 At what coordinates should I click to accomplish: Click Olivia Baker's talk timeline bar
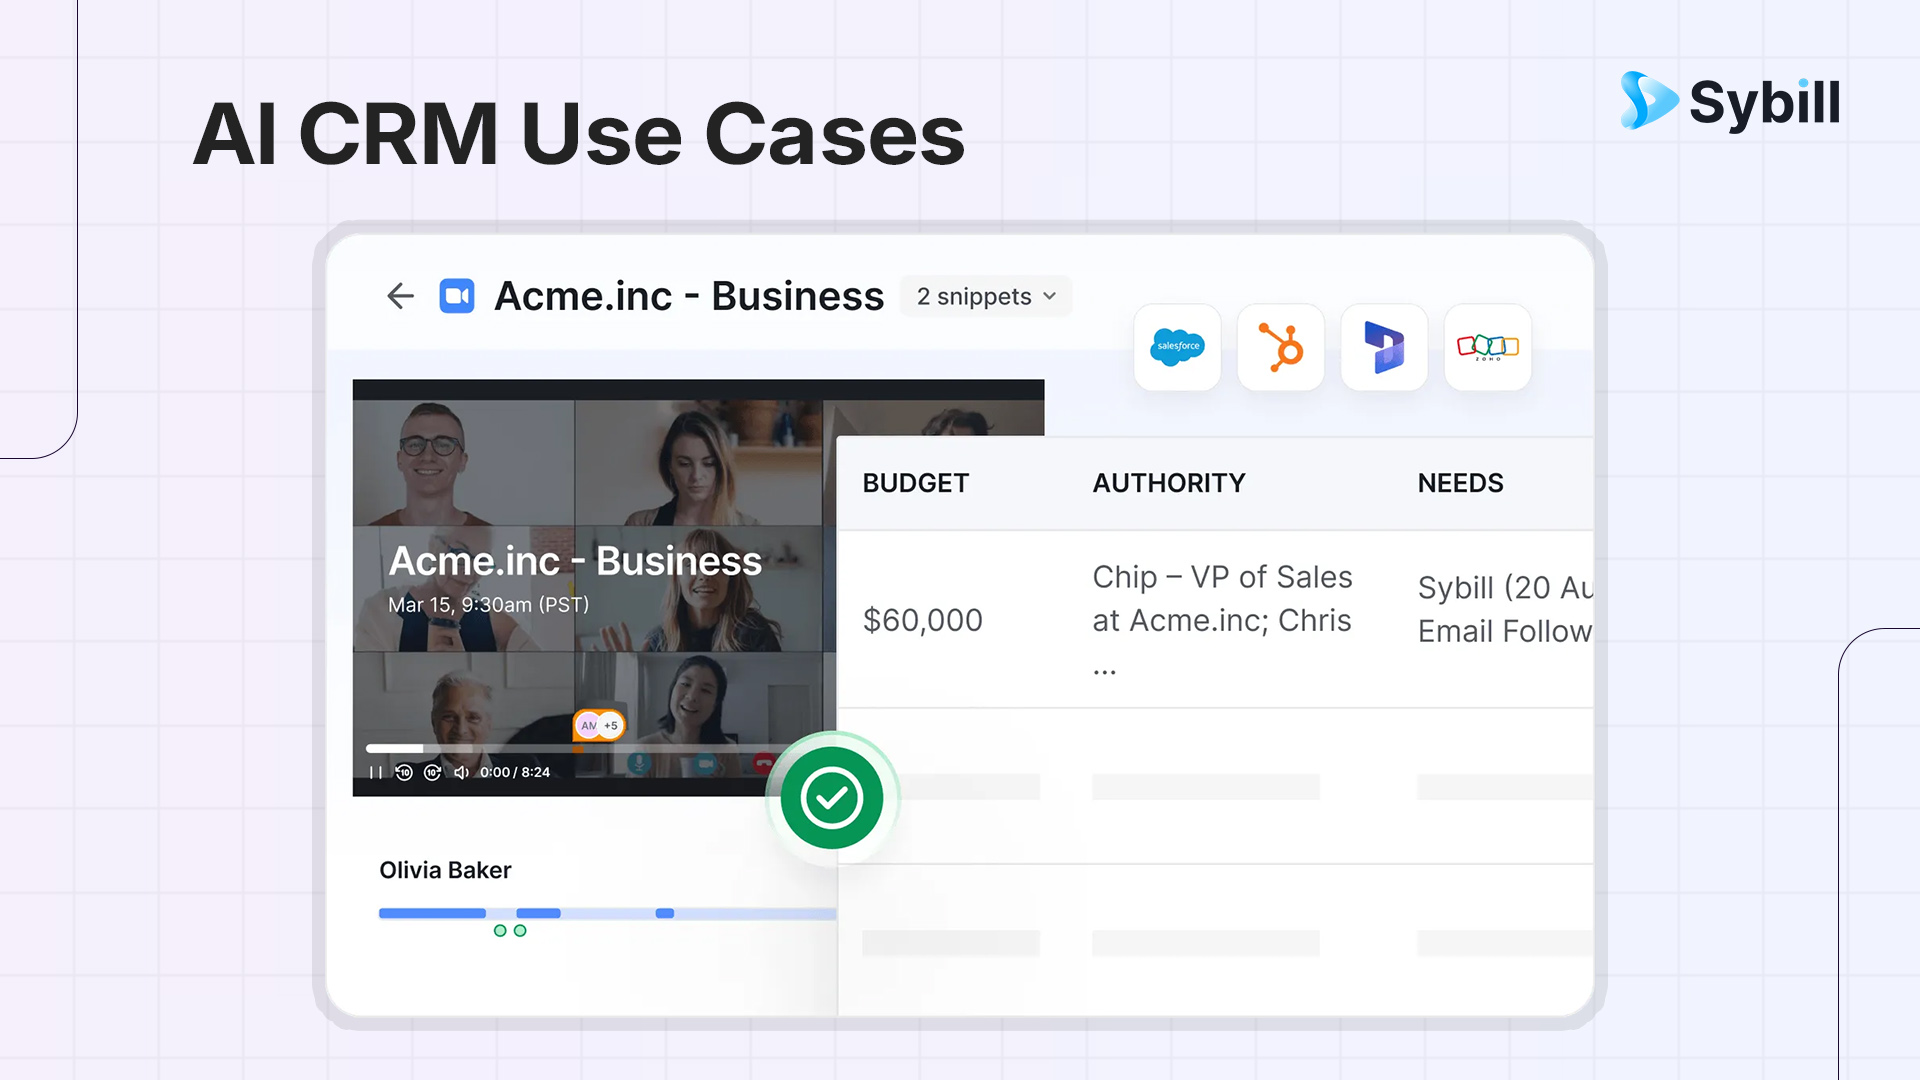[607, 913]
